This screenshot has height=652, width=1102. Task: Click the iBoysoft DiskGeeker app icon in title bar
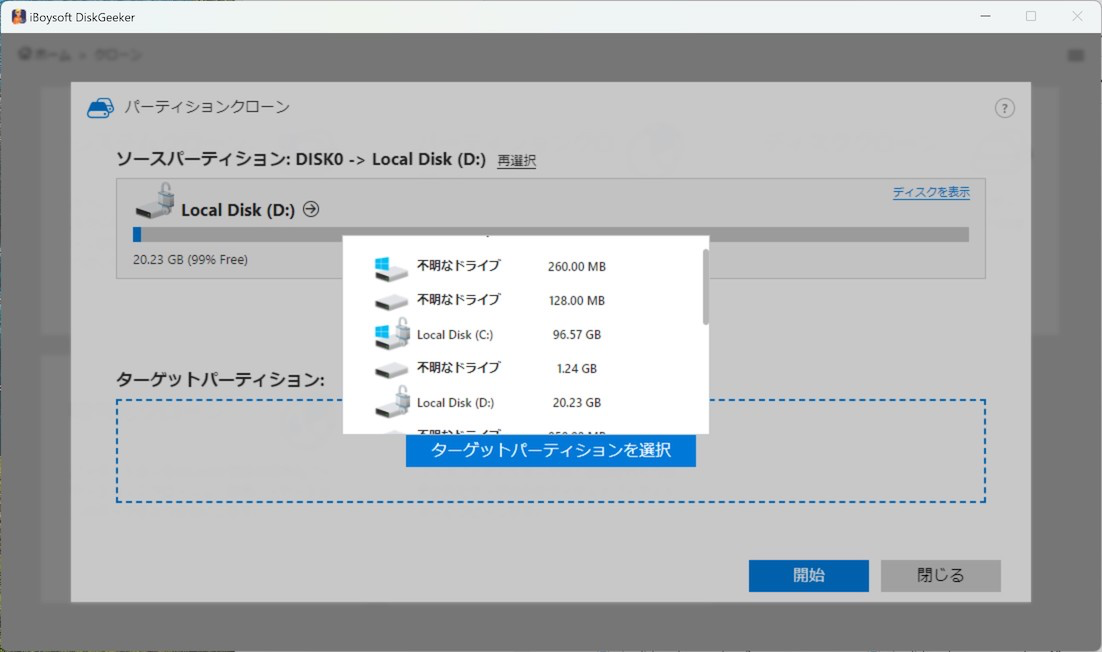(18, 16)
